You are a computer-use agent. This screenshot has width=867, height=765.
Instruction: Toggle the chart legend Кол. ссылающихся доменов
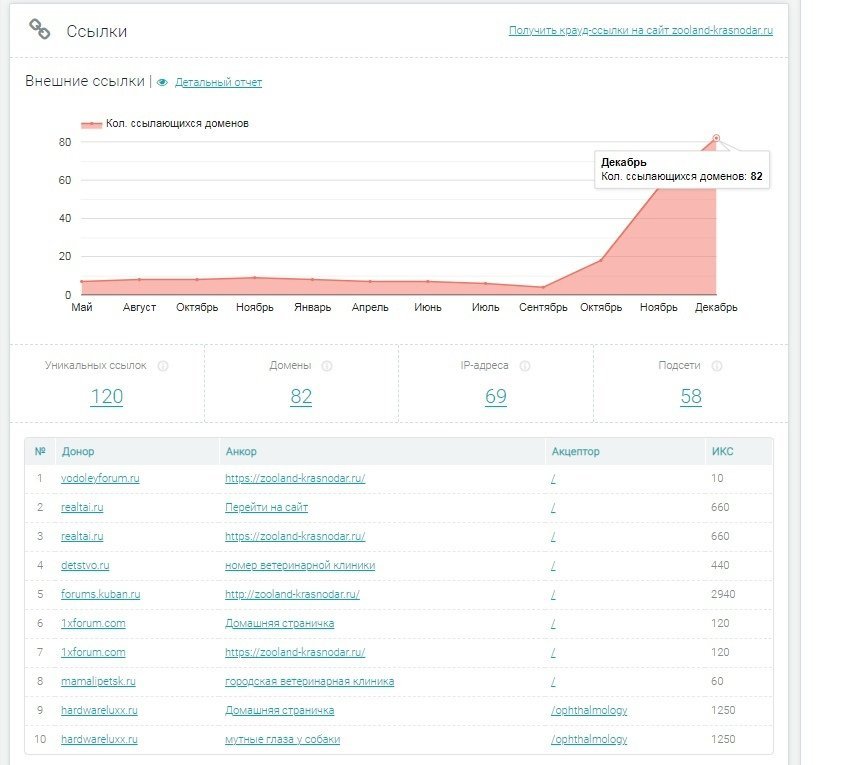pyautogui.click(x=165, y=124)
